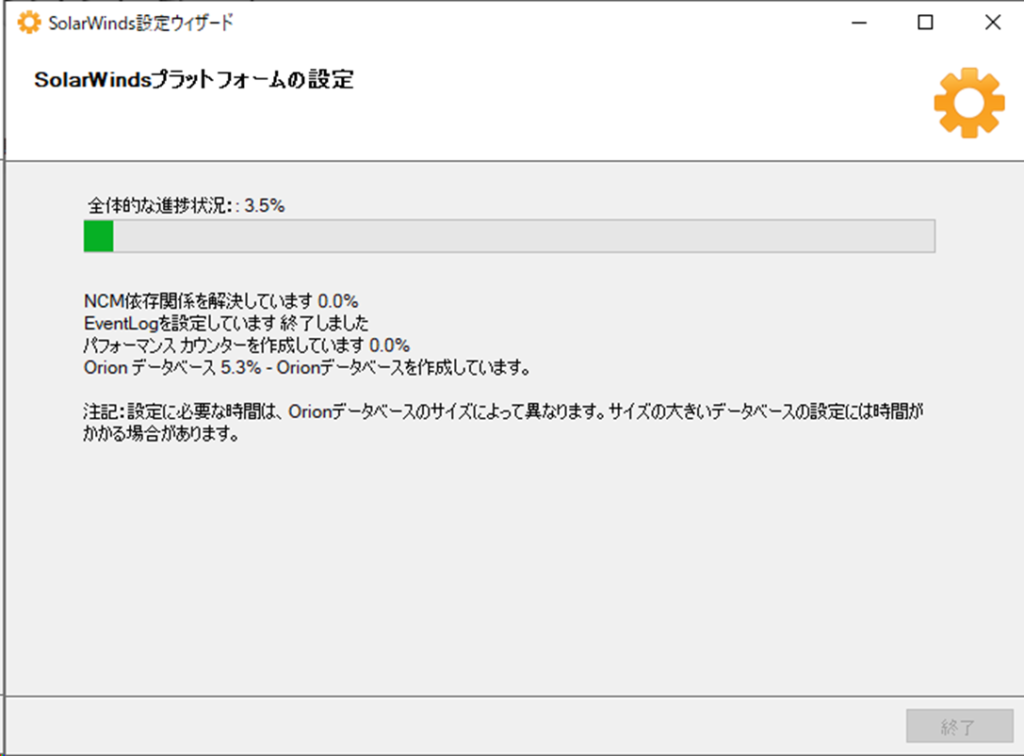
Task: Click the SolarWinds title bar gear icon
Action: [x=29, y=23]
